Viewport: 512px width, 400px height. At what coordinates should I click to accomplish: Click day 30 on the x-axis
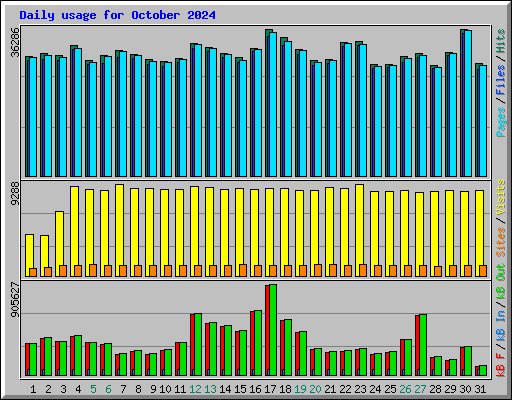(465, 389)
